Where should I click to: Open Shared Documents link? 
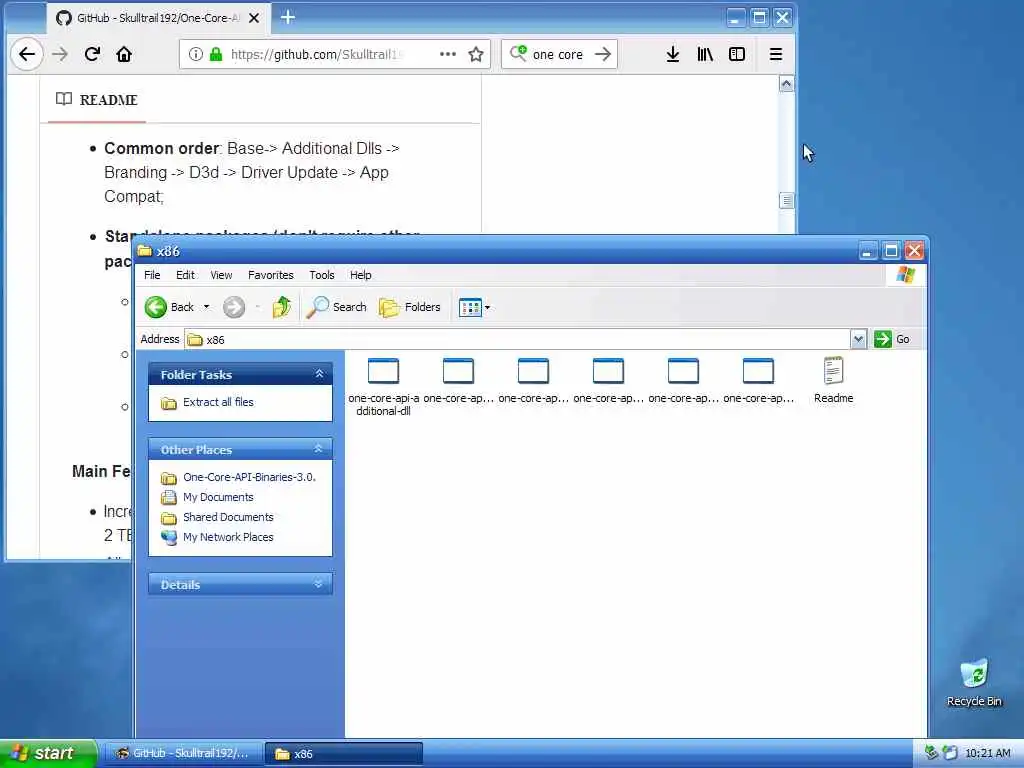tap(228, 517)
